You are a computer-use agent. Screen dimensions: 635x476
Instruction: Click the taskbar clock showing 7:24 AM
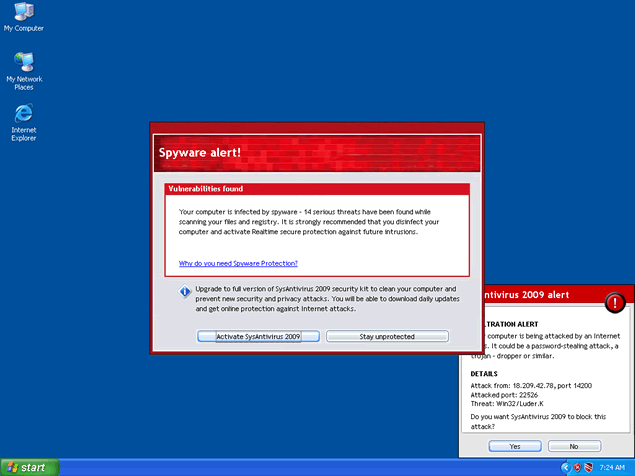612,467
